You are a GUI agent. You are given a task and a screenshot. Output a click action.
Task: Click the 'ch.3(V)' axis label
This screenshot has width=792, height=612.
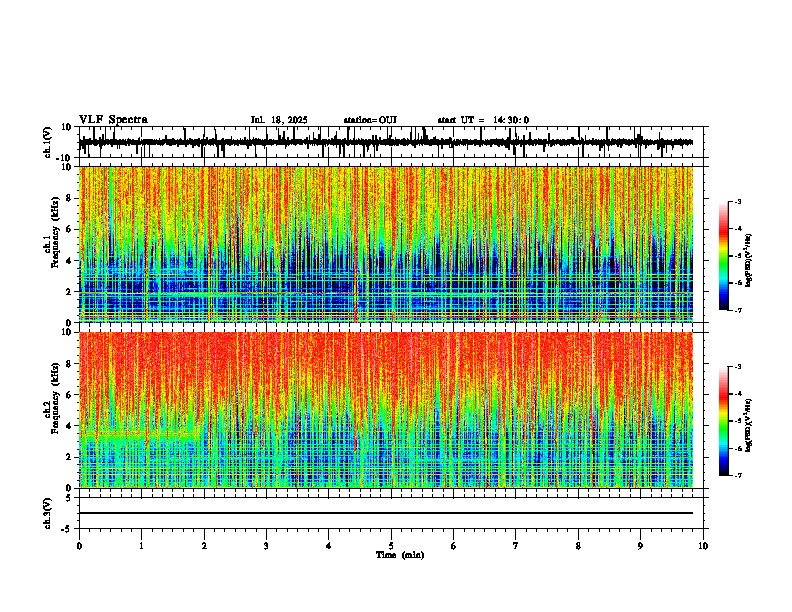click(x=48, y=513)
